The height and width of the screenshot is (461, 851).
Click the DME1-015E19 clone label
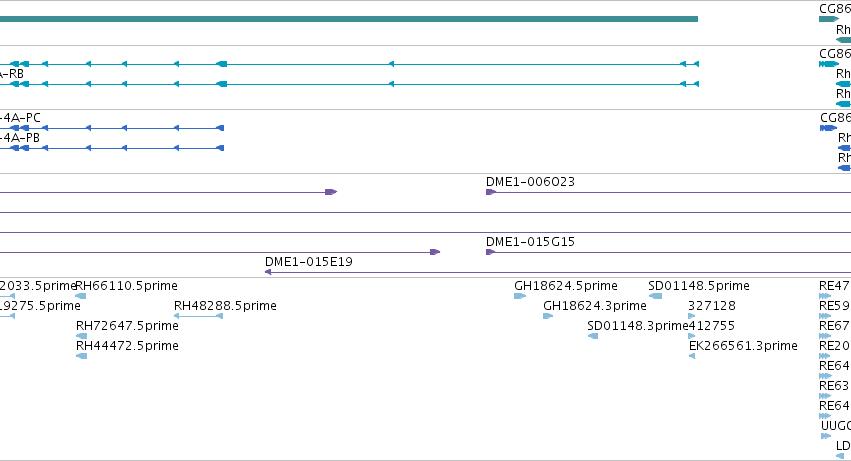pos(308,262)
